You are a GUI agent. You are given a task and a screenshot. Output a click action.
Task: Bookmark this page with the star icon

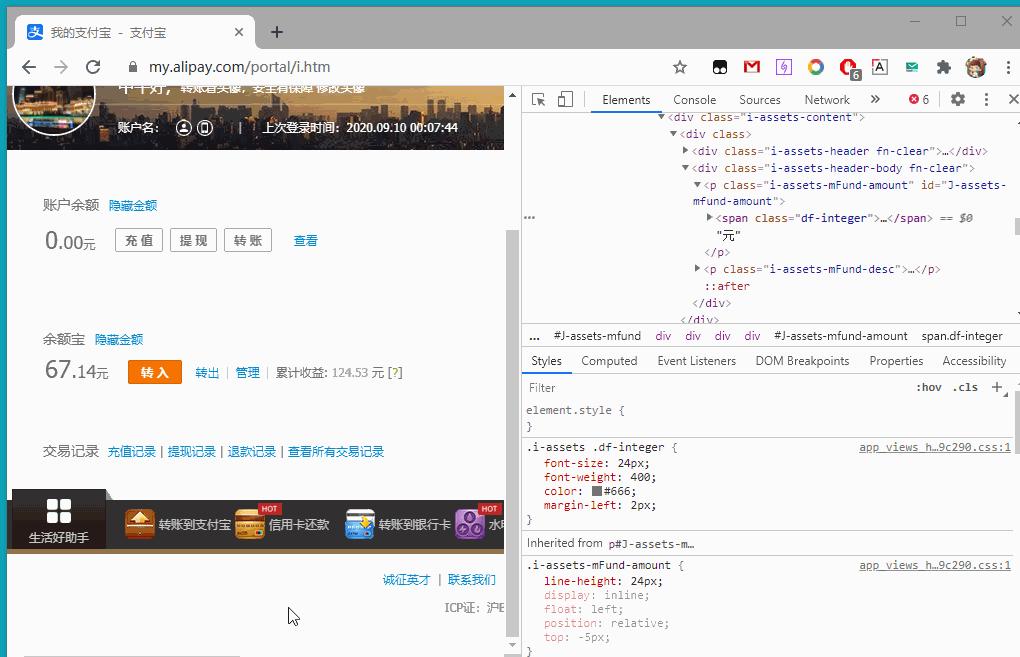680,67
